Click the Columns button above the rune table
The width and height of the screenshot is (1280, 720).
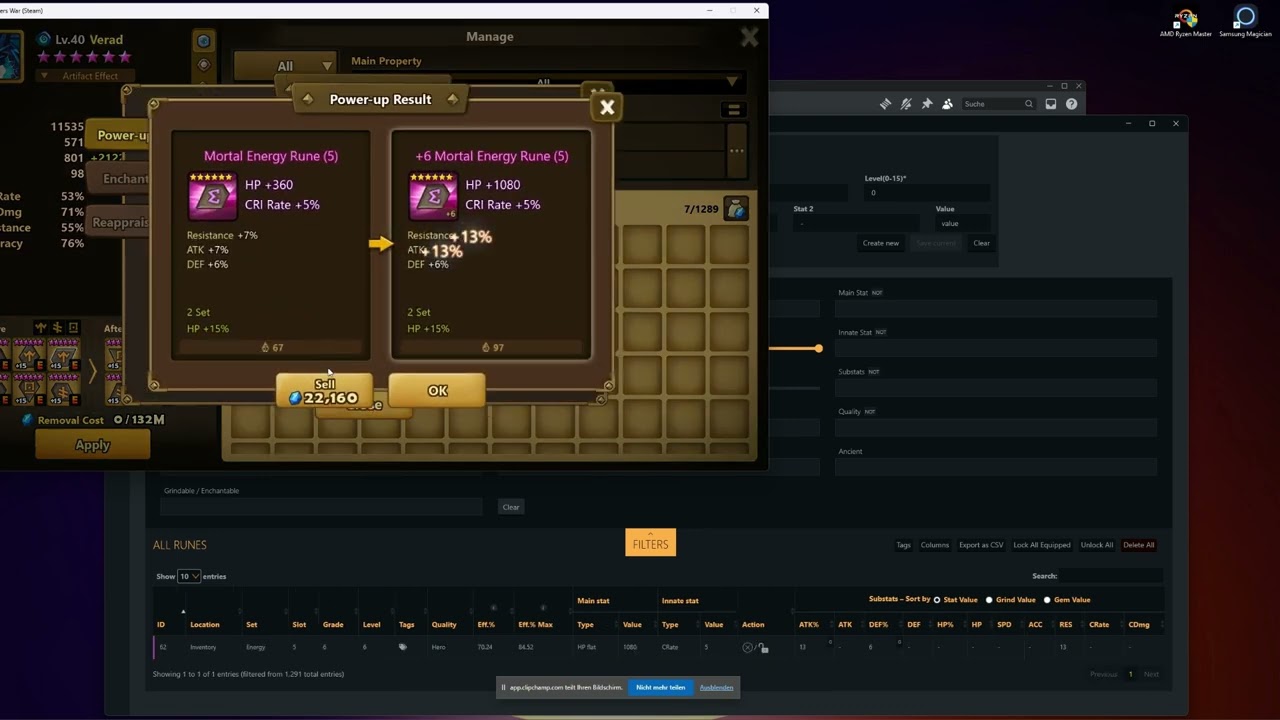[935, 545]
